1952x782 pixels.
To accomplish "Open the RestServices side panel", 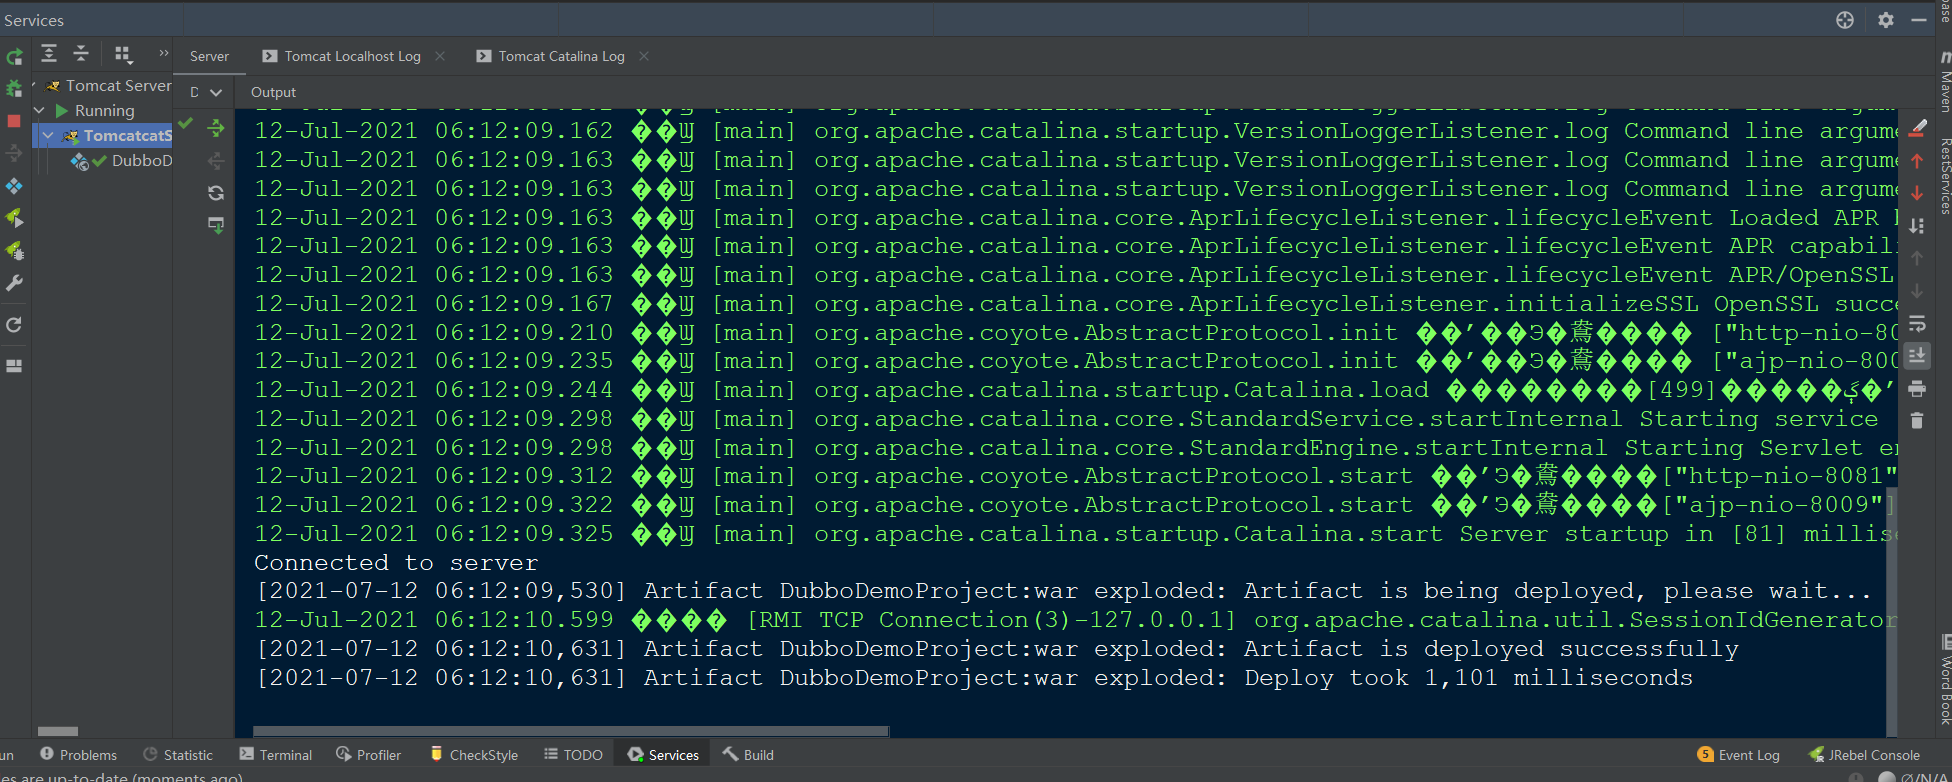I will (1945, 177).
